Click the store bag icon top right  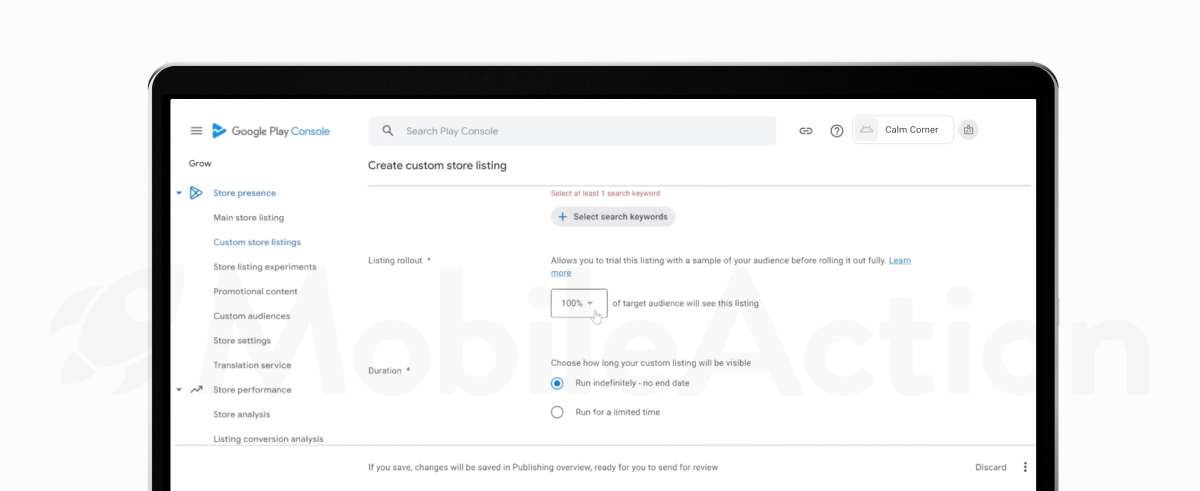click(967, 130)
